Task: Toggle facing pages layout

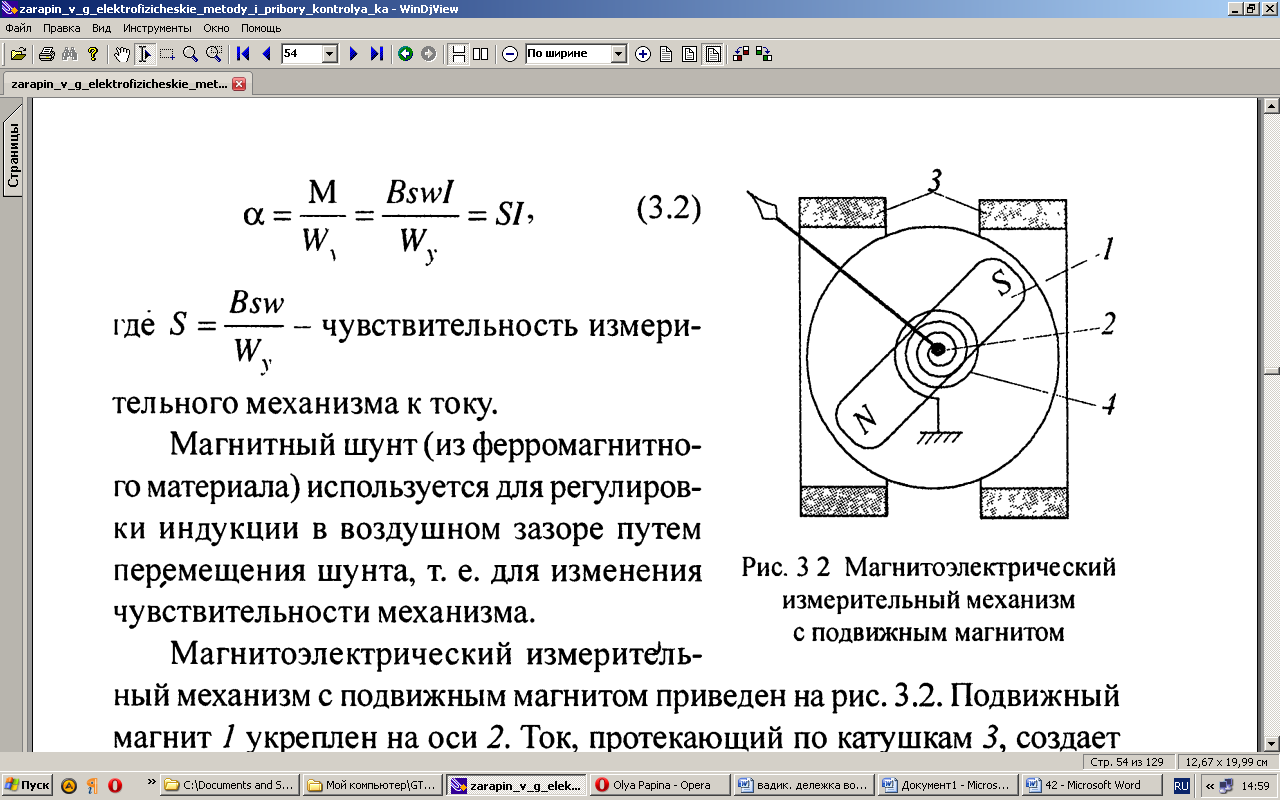Action: (x=480, y=54)
